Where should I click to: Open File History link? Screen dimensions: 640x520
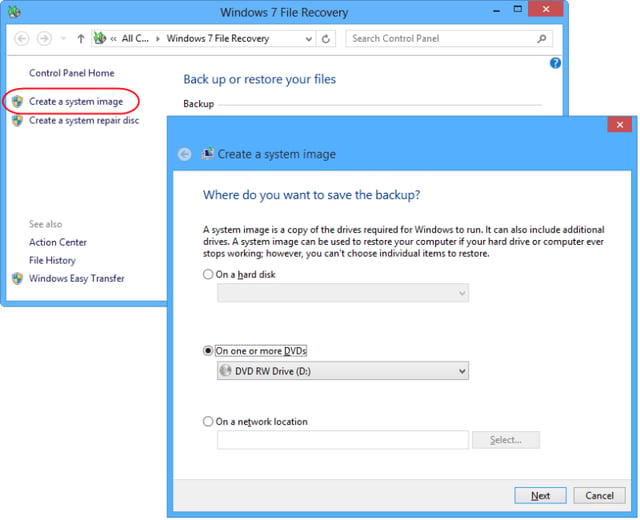52,260
